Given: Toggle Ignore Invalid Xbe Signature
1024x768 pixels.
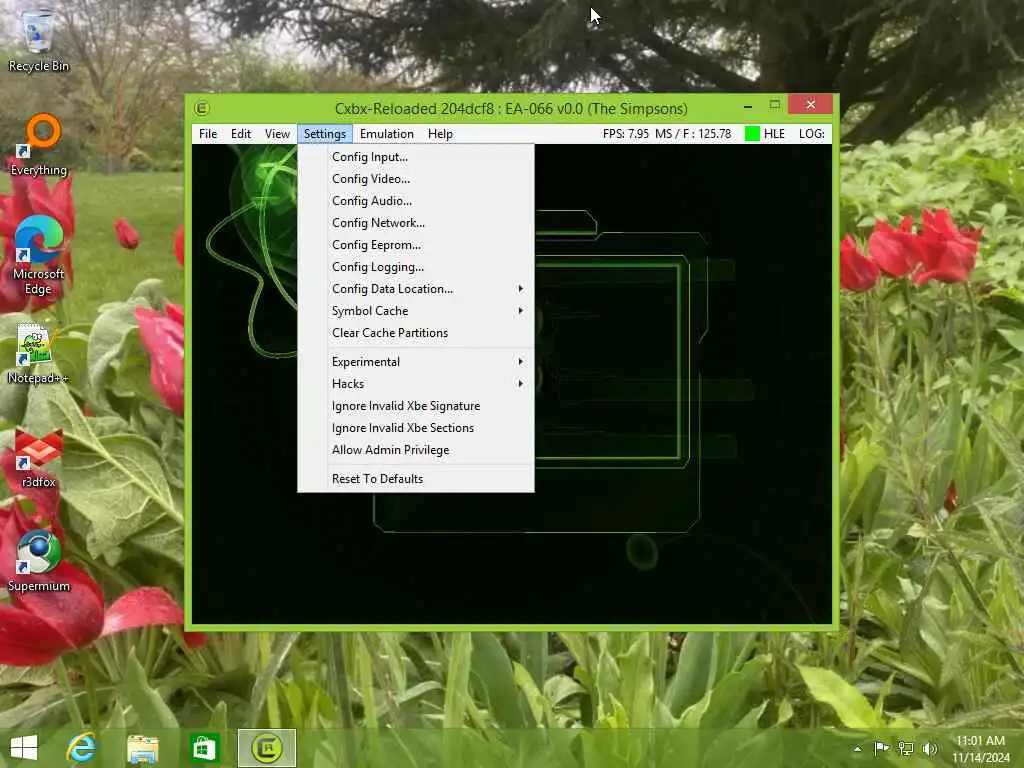Looking at the screenshot, I should (x=416, y=406).
